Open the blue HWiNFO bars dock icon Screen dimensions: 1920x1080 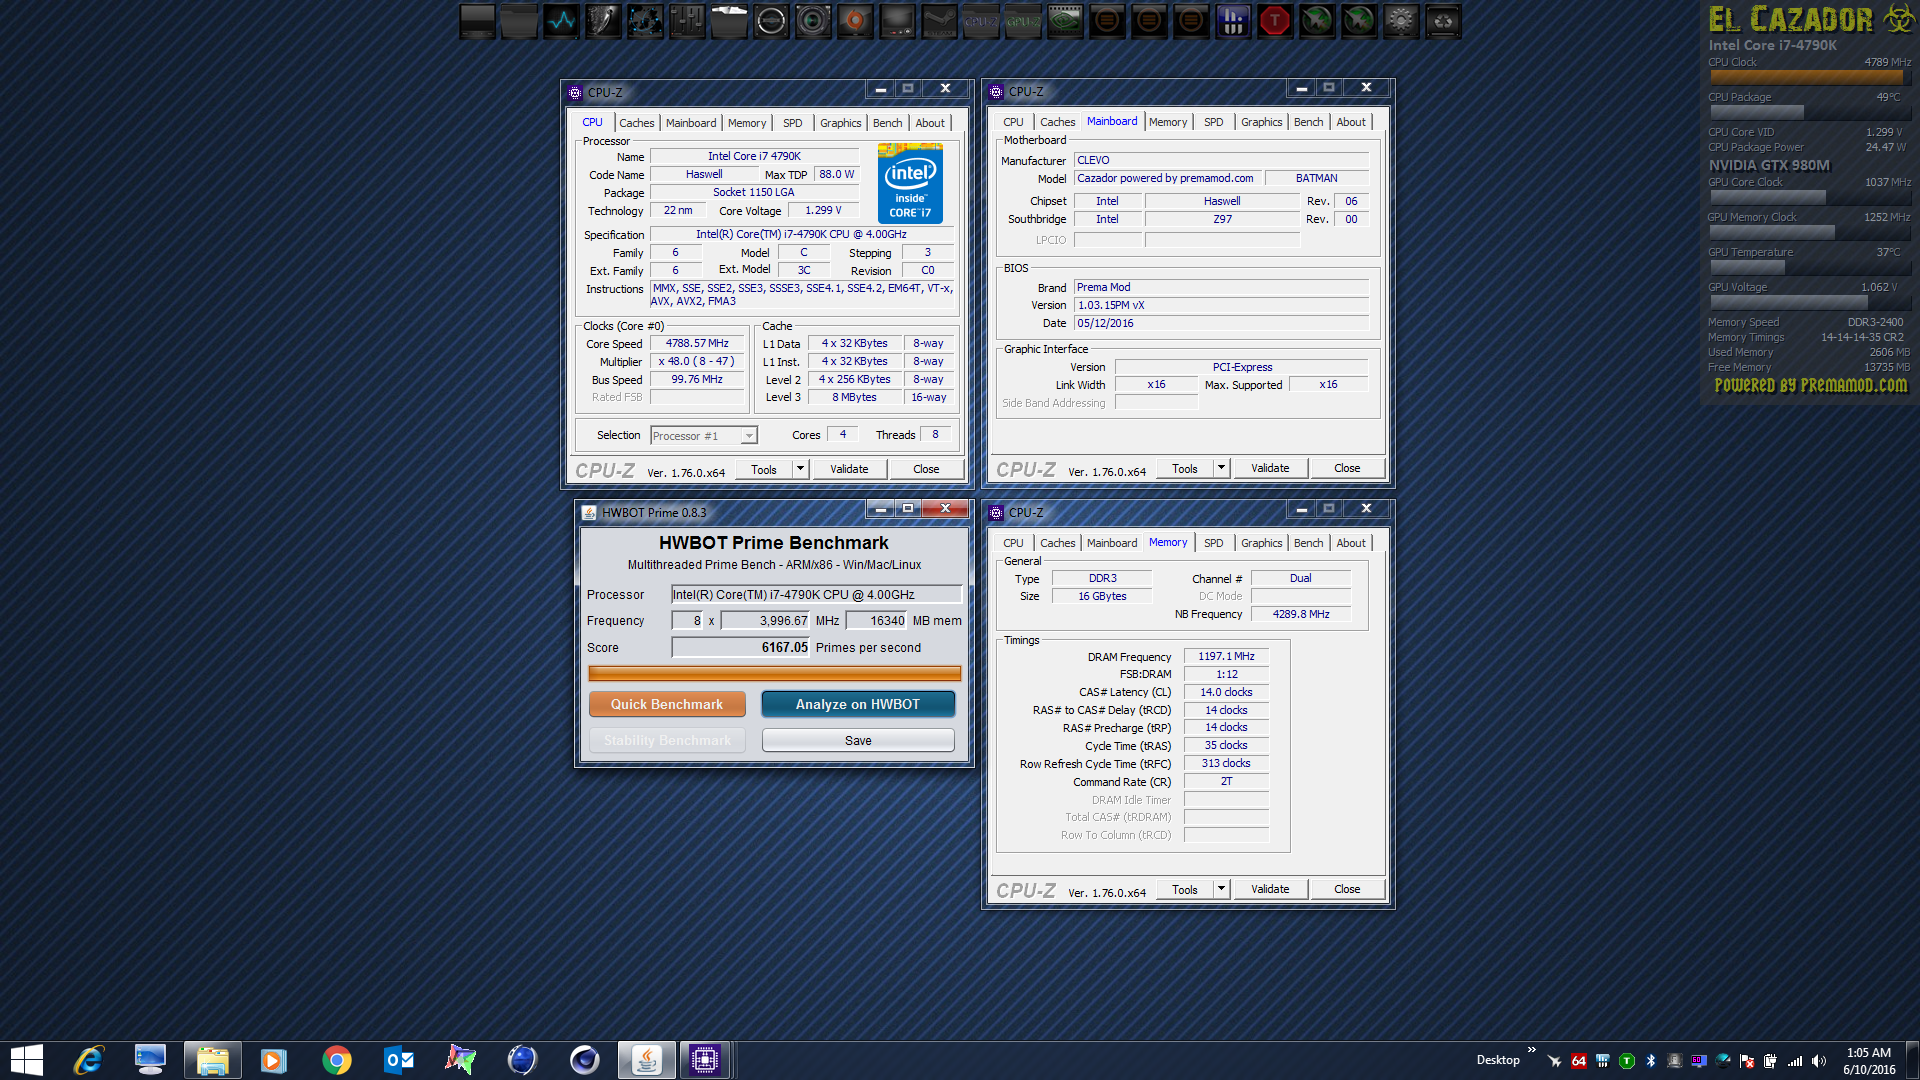coord(1233,21)
